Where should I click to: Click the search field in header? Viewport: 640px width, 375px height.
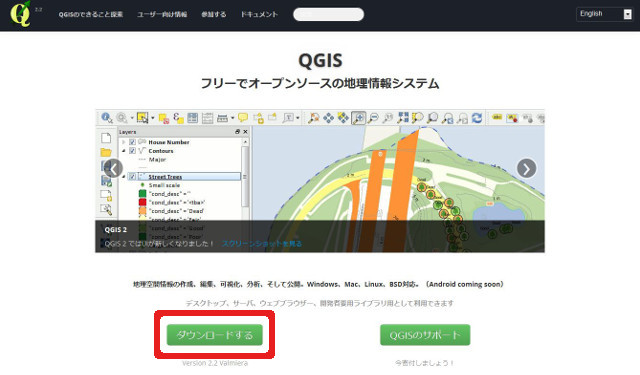coord(328,14)
